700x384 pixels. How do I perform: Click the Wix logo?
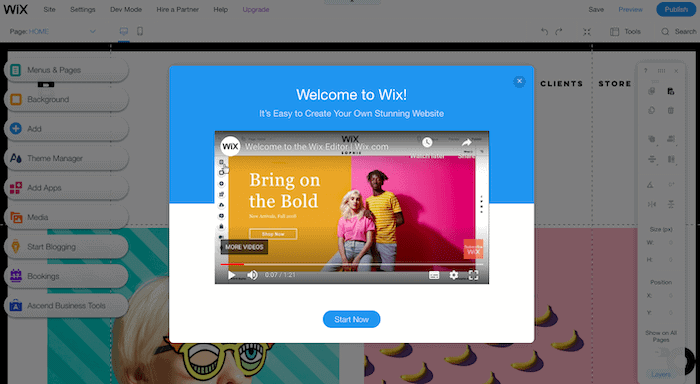click(x=16, y=9)
